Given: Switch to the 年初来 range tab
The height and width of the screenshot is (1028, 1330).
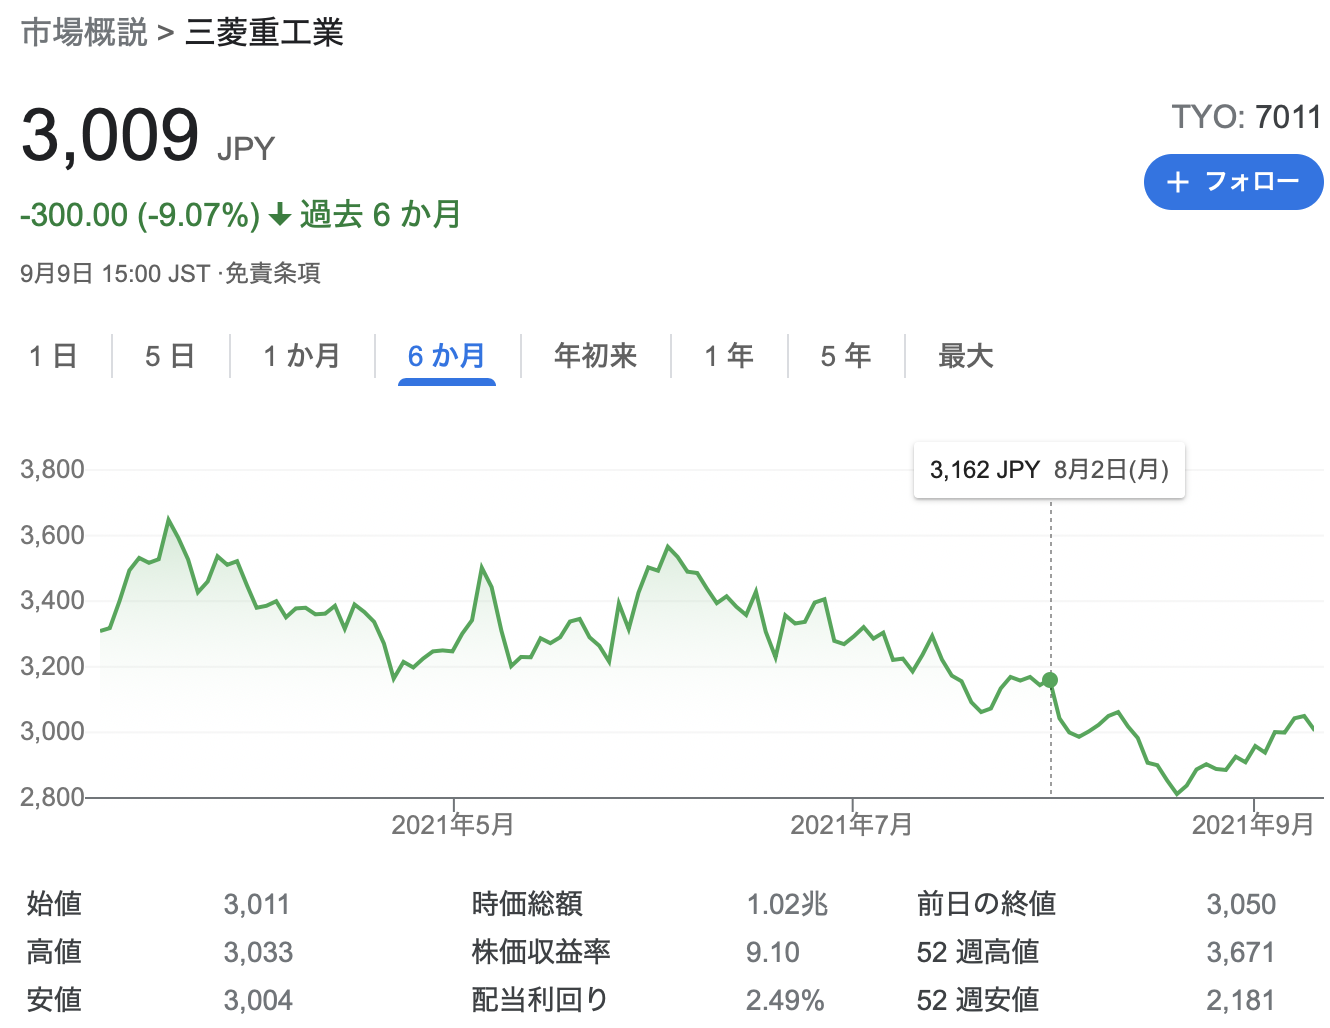Looking at the screenshot, I should [596, 356].
